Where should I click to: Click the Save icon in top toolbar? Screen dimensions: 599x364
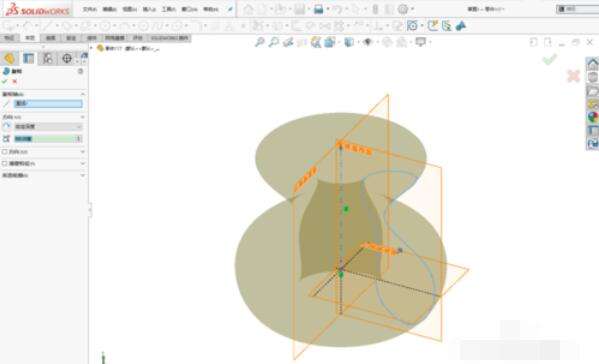(x=299, y=9)
